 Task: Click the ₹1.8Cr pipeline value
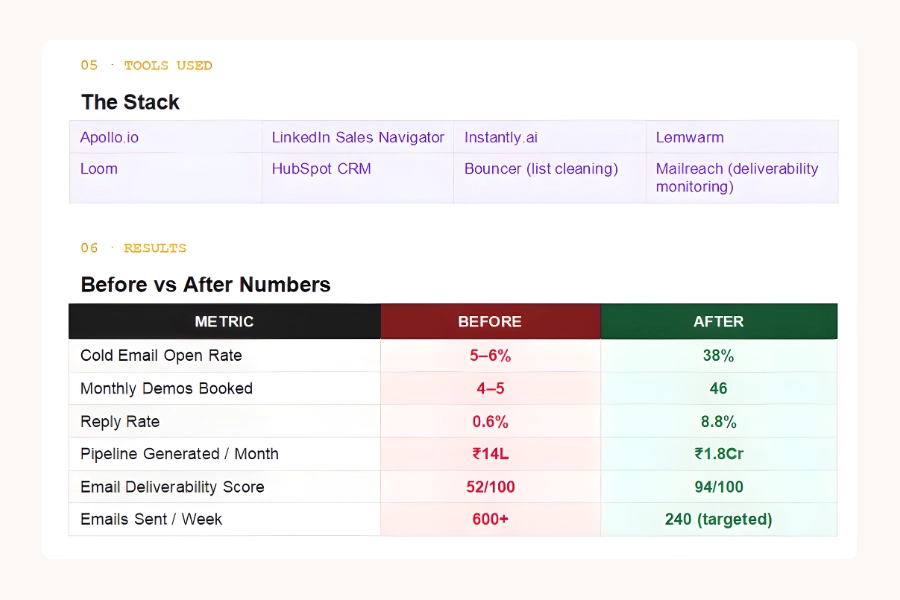coord(718,453)
